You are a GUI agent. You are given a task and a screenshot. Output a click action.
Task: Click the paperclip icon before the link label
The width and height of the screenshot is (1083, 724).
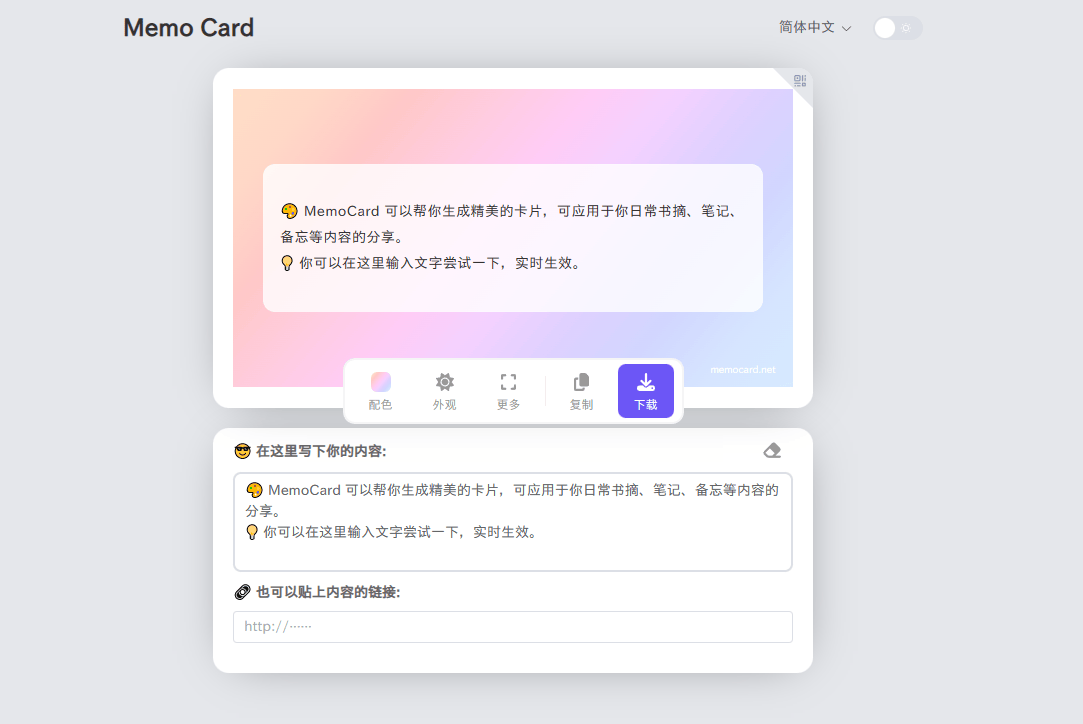[x=242, y=592]
